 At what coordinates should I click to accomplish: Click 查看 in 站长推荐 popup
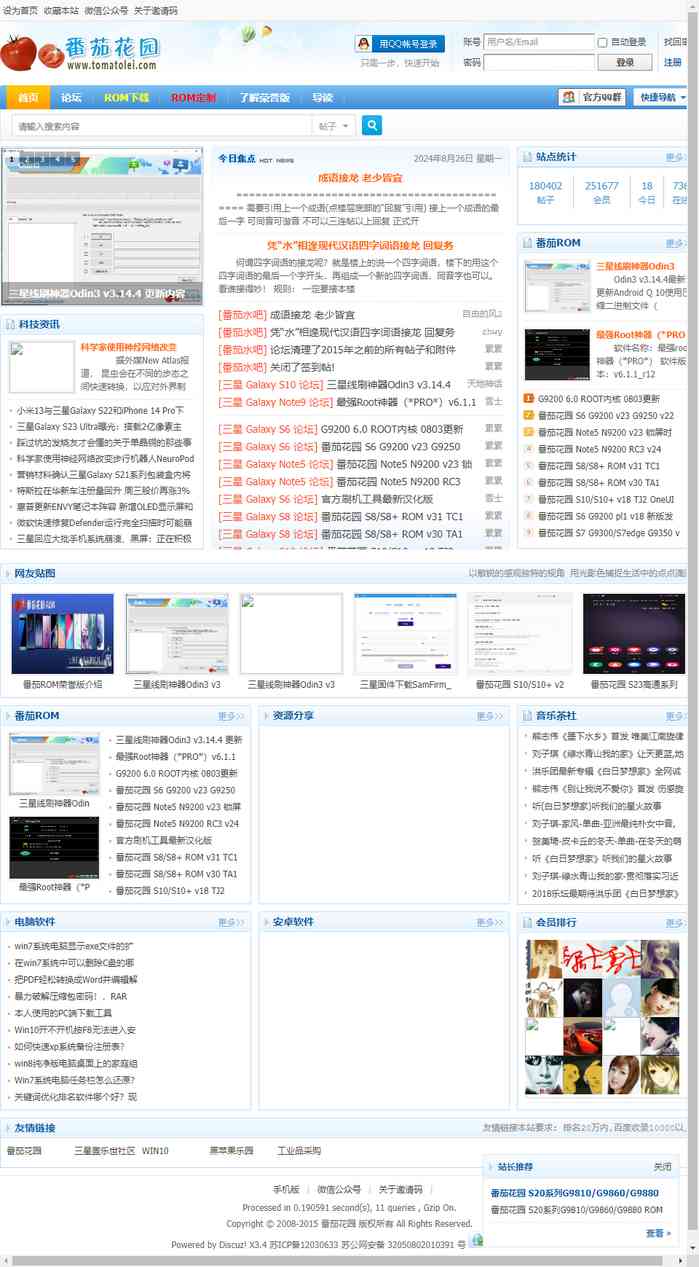[x=657, y=1233]
